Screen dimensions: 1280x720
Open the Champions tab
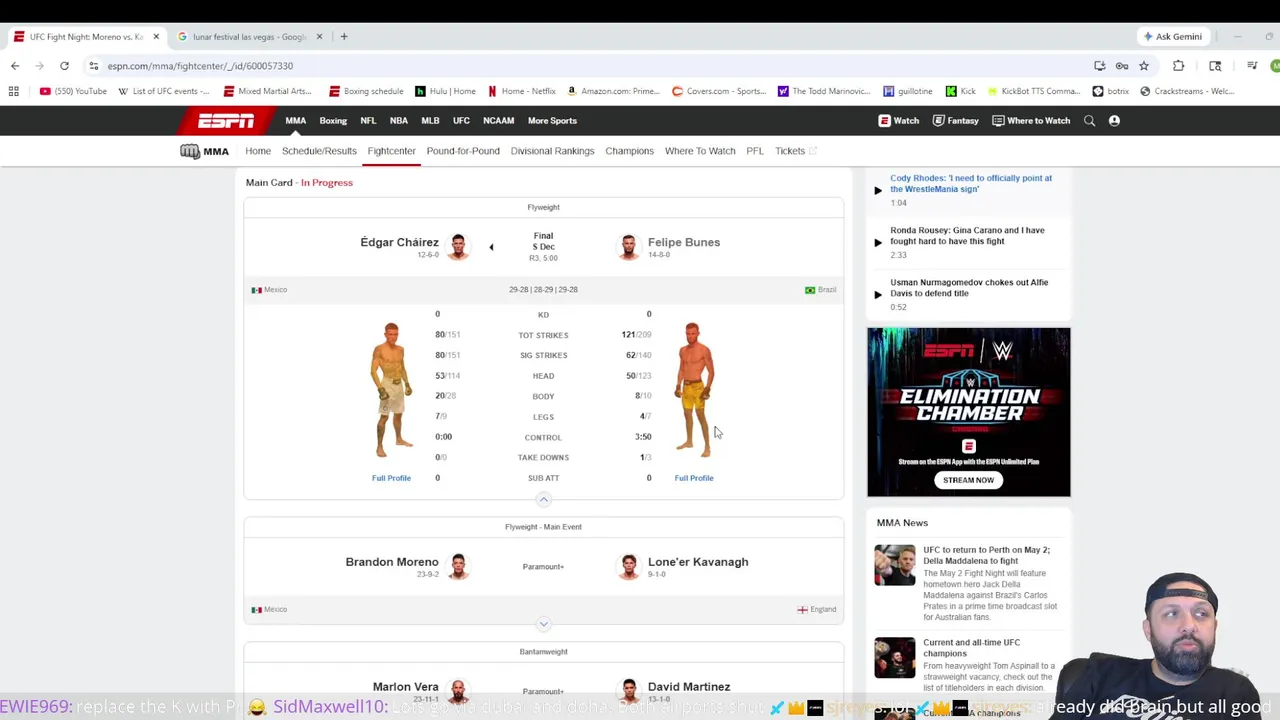click(629, 151)
